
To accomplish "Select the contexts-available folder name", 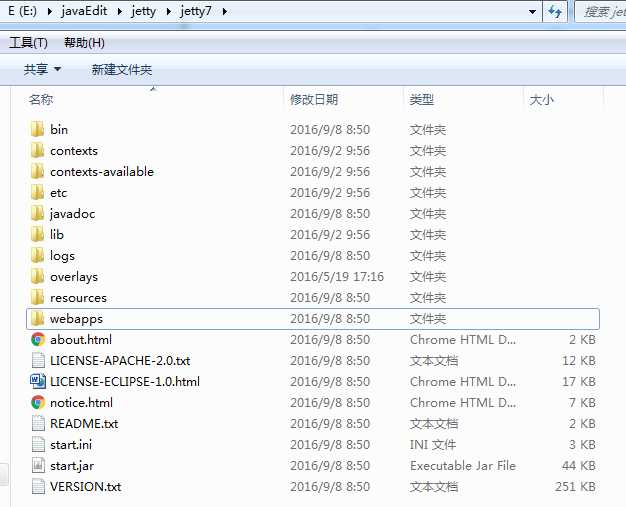I will pyautogui.click(x=102, y=172).
